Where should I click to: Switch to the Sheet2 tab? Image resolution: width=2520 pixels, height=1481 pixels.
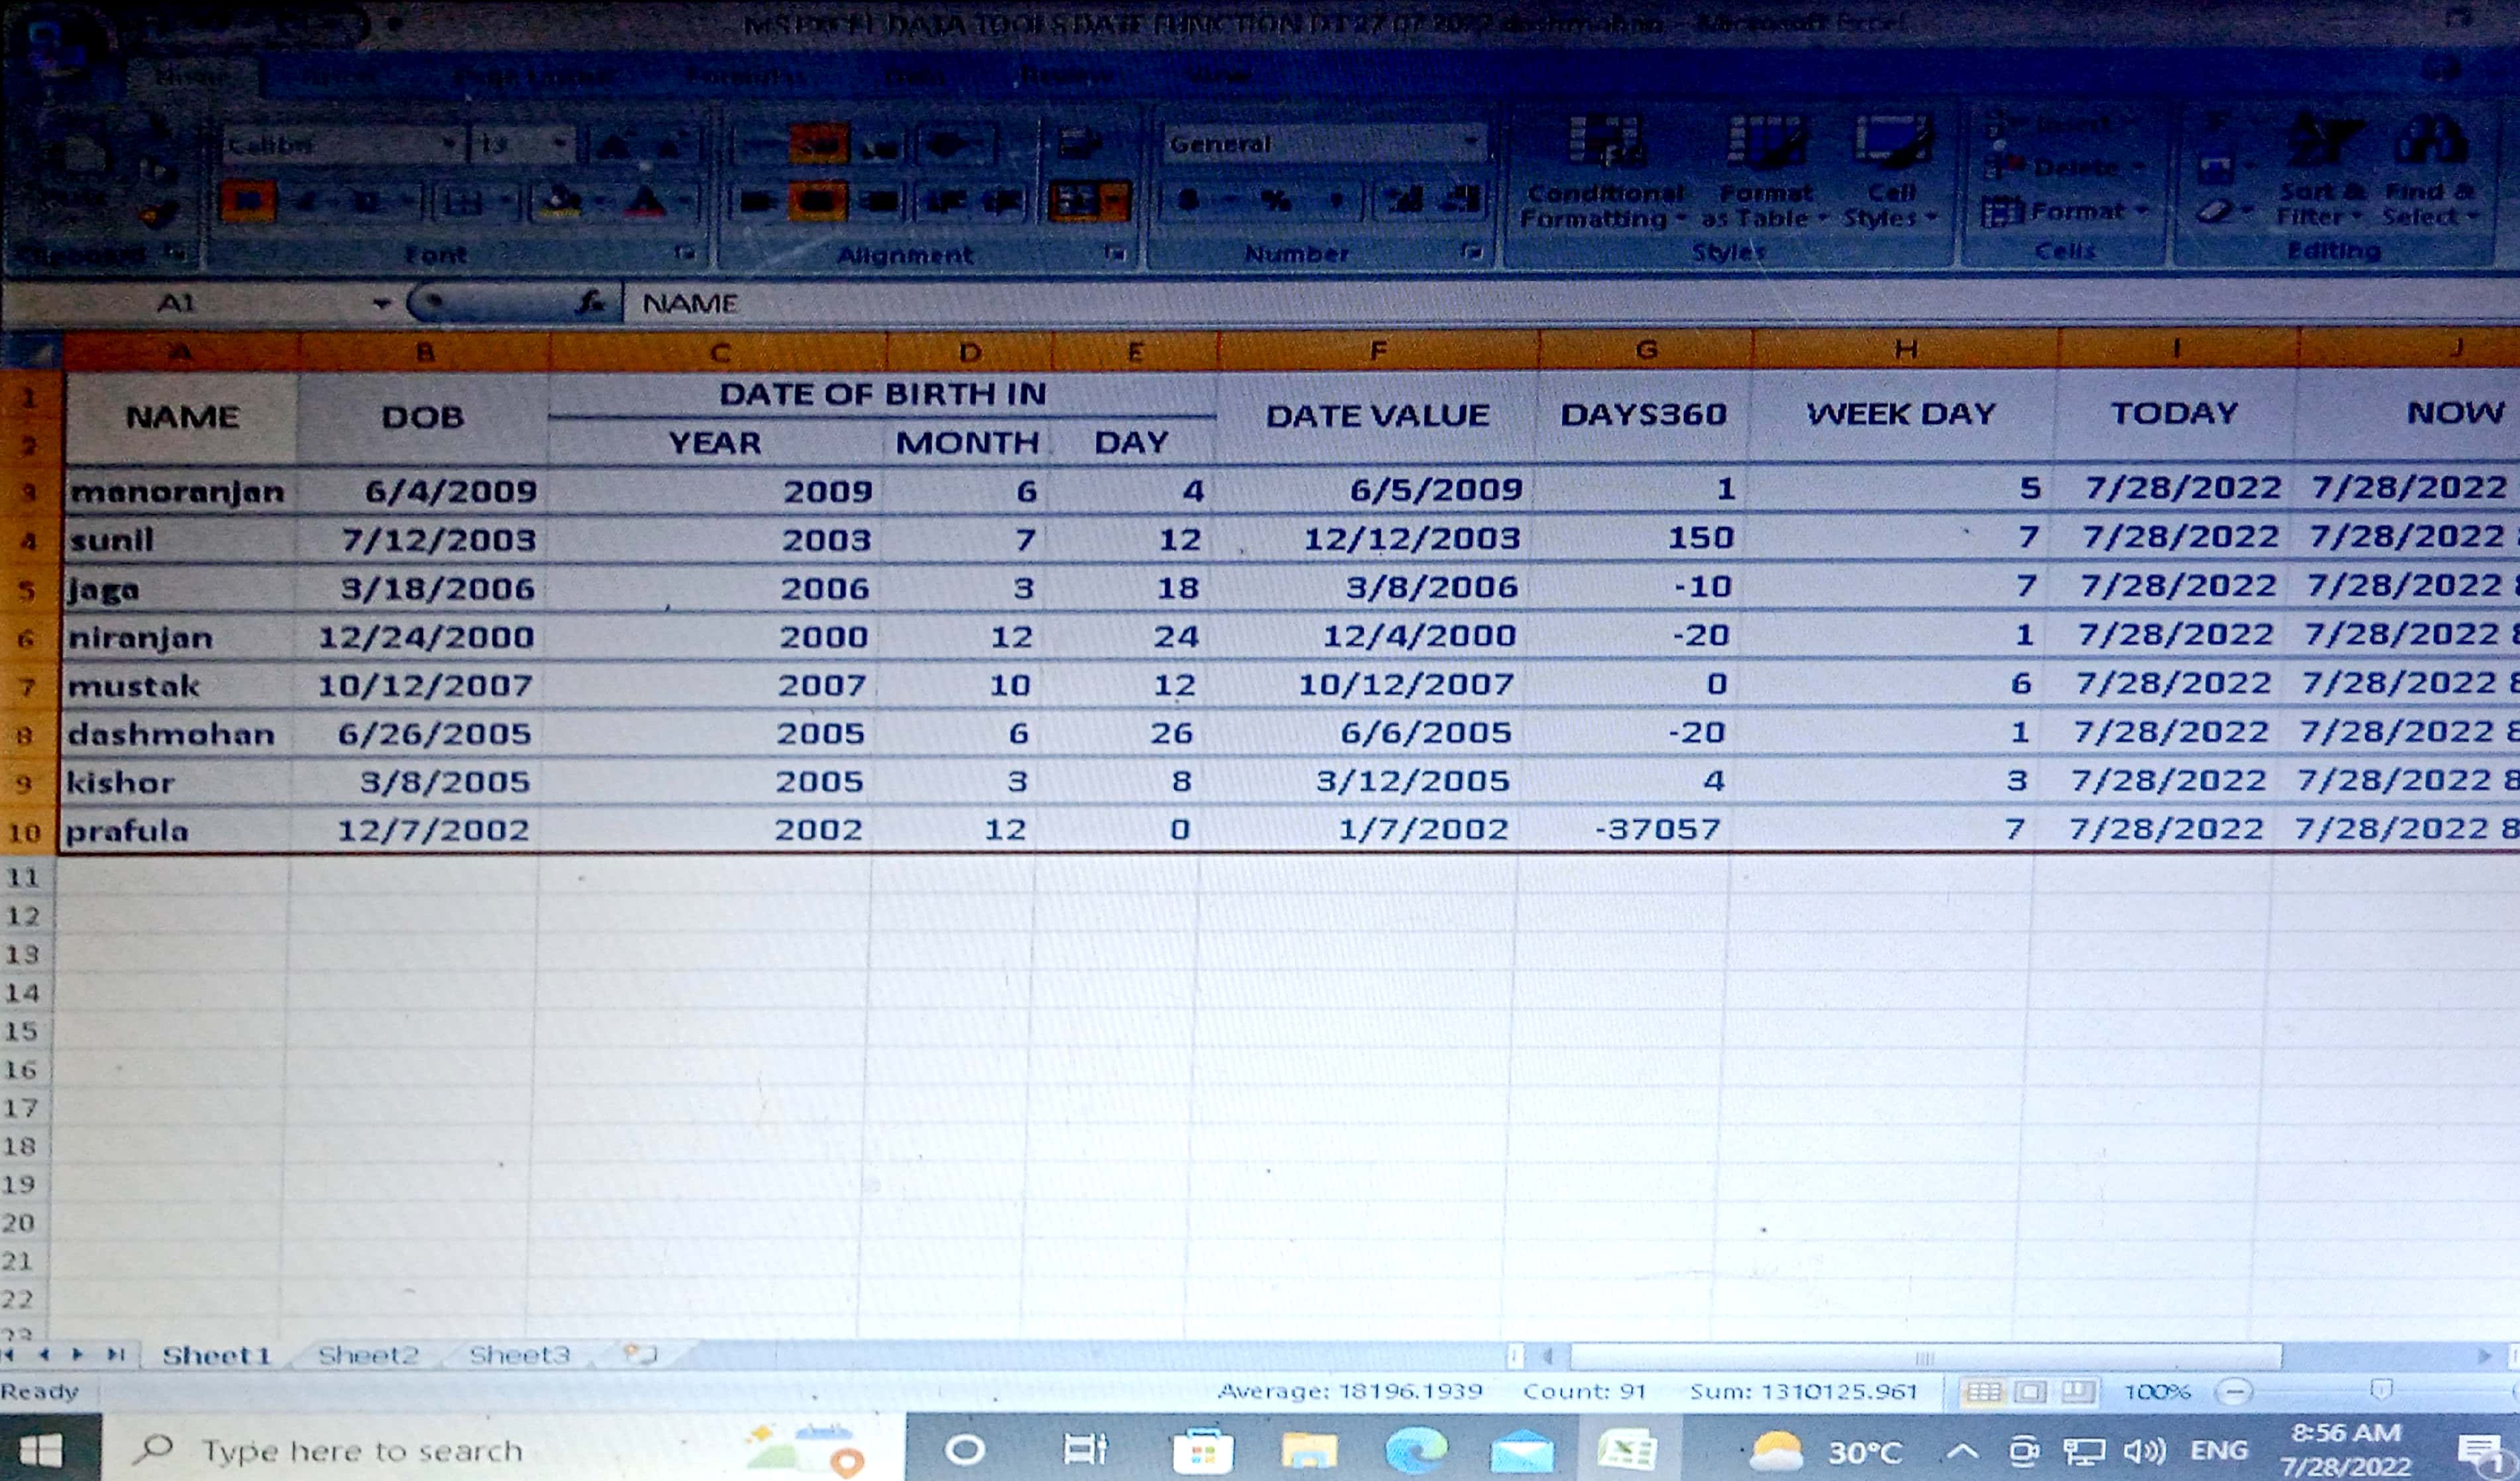[367, 1355]
